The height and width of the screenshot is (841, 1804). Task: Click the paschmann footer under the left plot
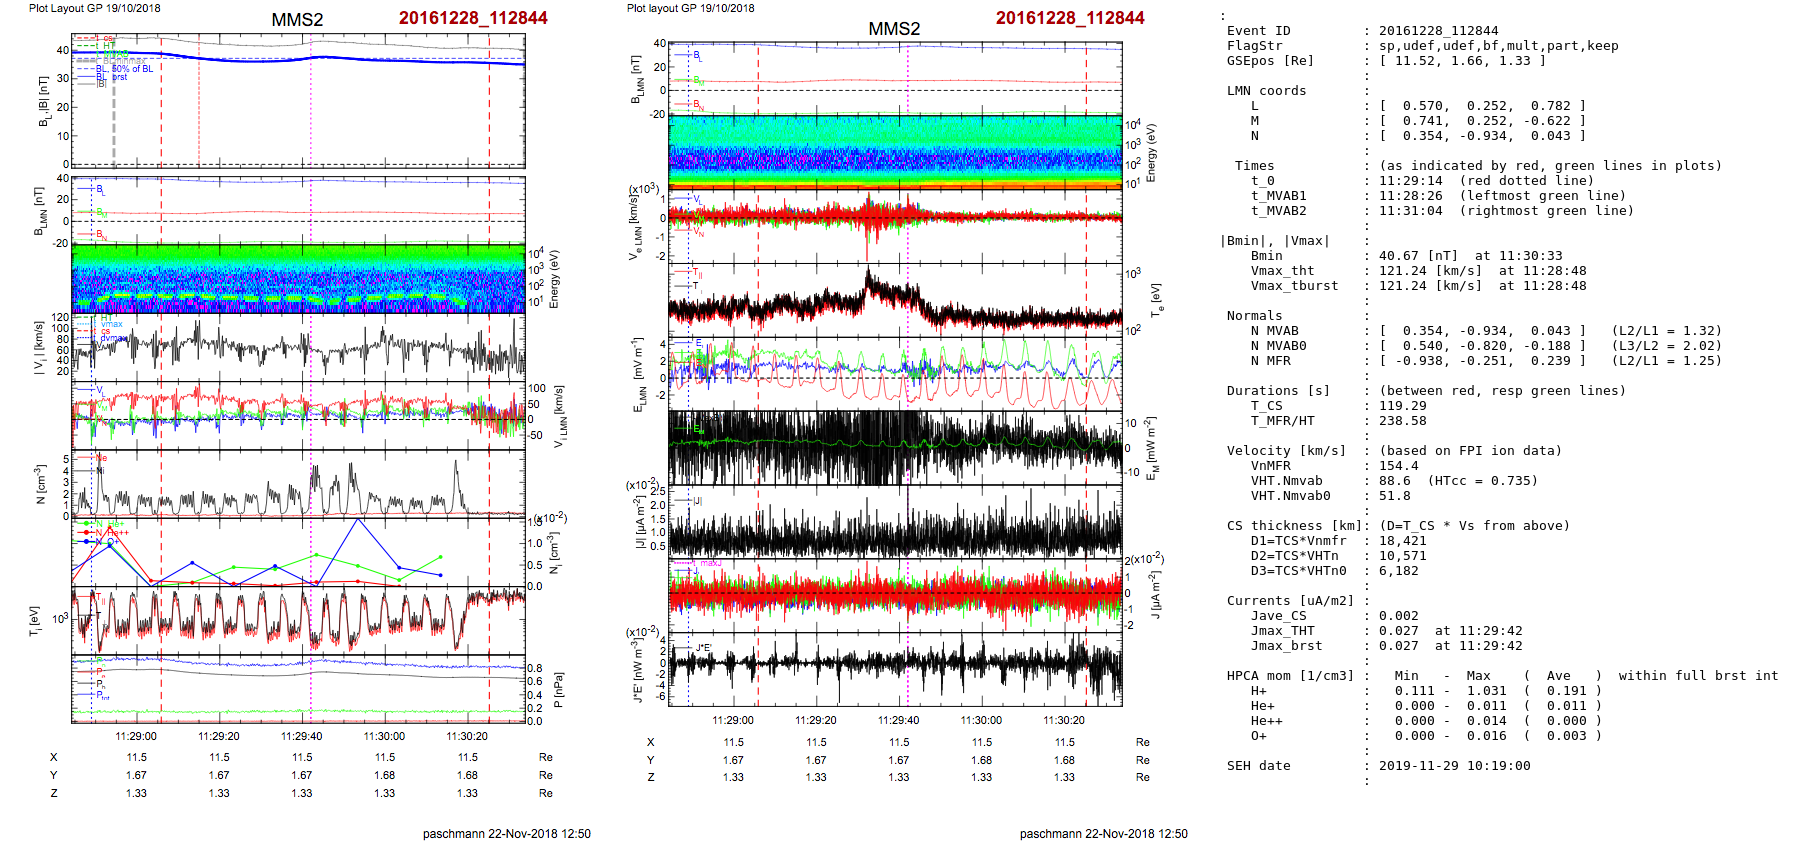click(506, 833)
